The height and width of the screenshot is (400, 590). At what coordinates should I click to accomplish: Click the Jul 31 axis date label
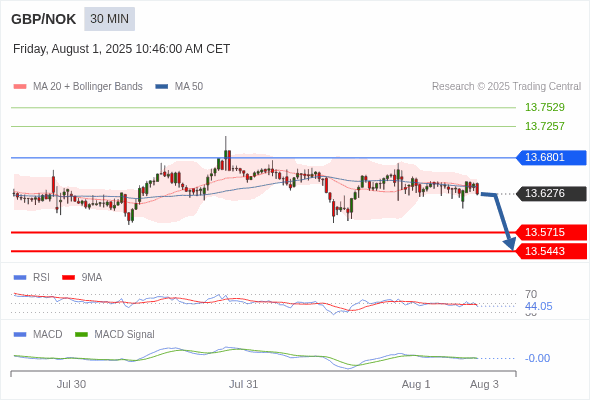(243, 385)
